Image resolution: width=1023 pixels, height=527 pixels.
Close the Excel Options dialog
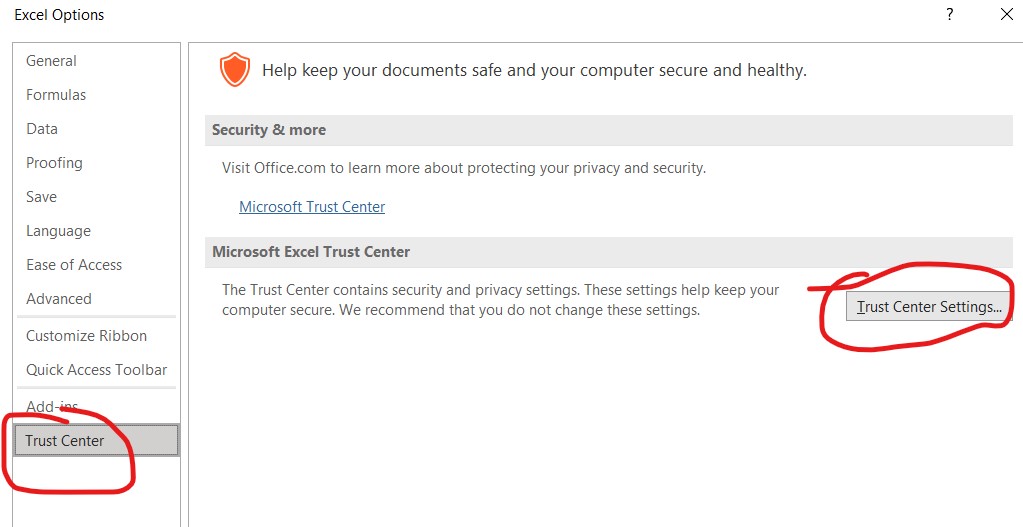pyautogui.click(x=1006, y=15)
